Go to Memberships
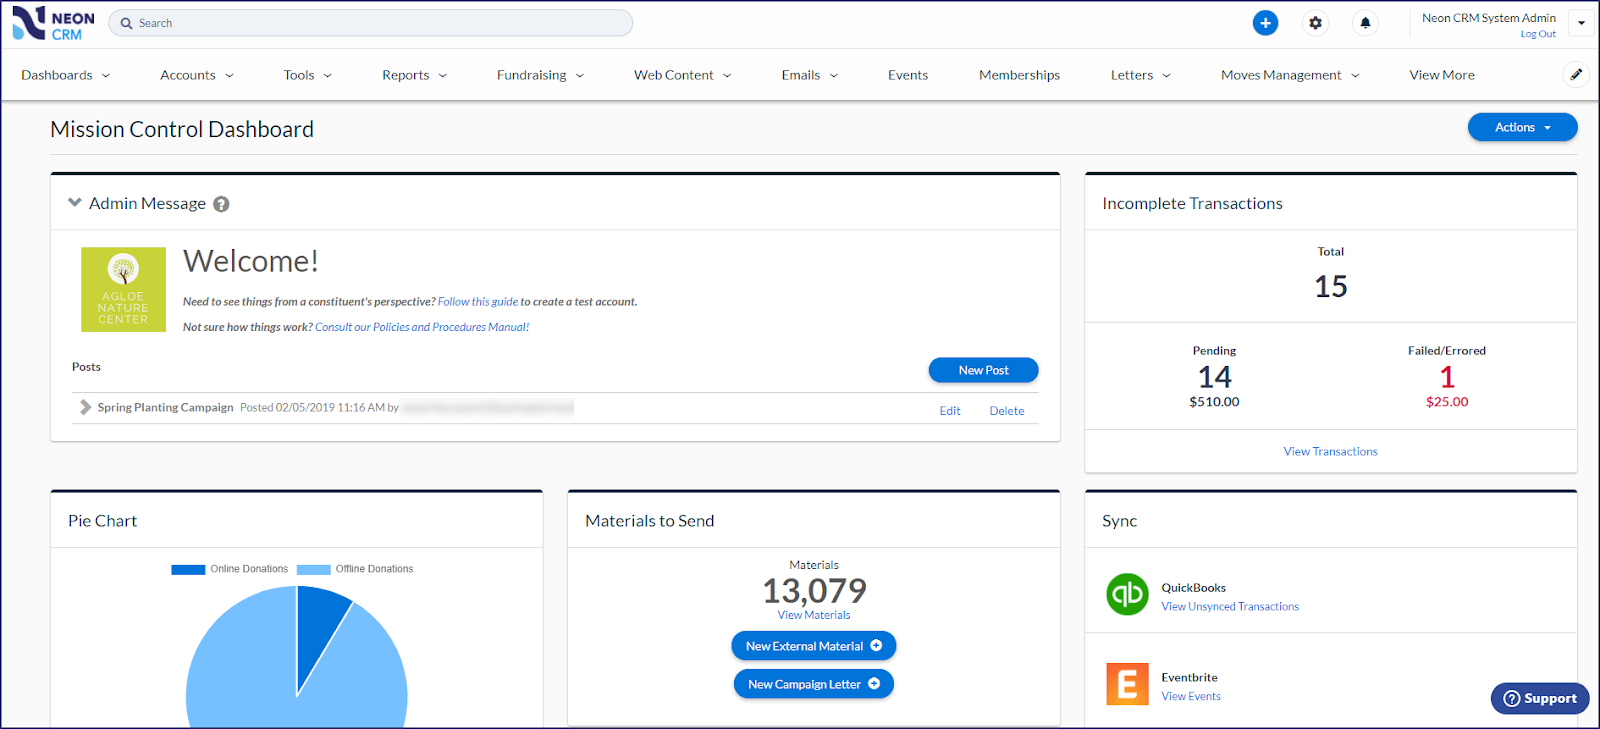This screenshot has width=1600, height=729. coord(1019,75)
